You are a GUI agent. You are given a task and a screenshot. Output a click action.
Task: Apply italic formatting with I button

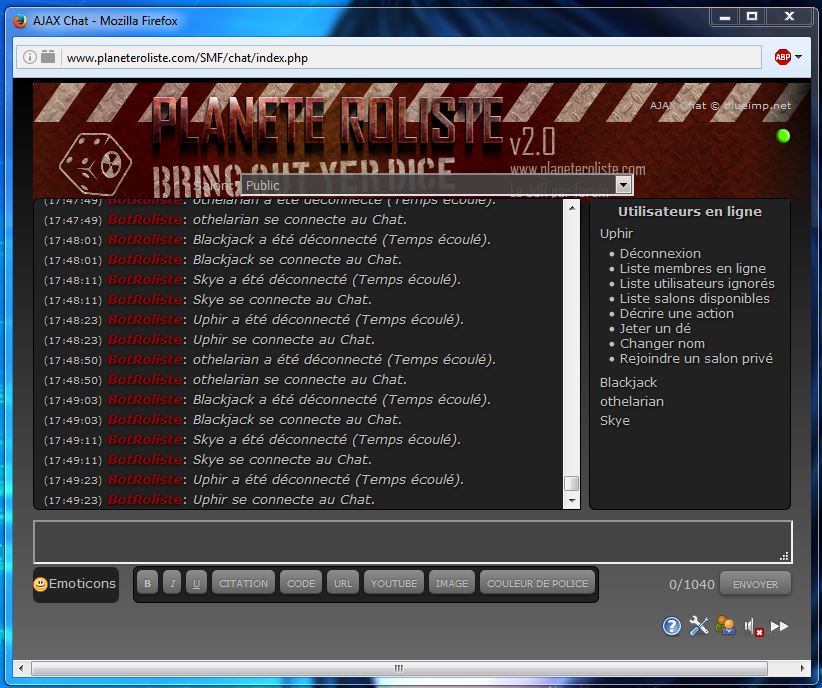click(172, 584)
